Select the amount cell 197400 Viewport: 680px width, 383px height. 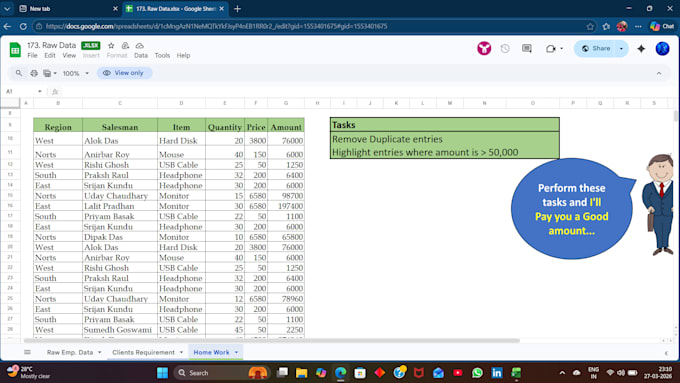point(286,206)
